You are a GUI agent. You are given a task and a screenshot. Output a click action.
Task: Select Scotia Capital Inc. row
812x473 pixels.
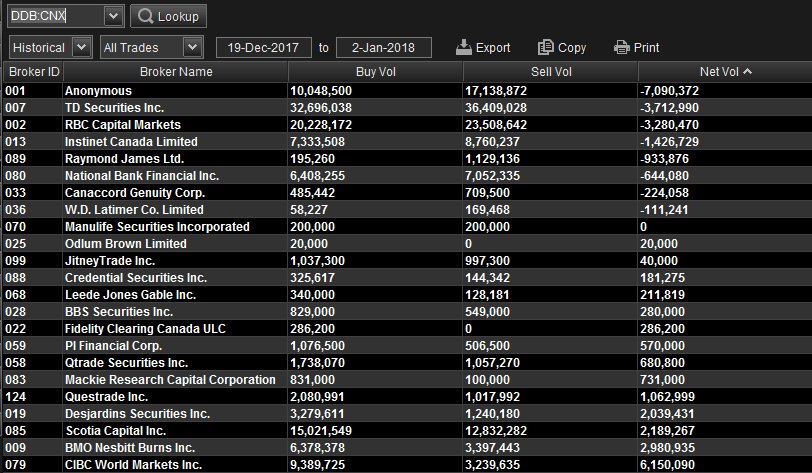point(407,431)
